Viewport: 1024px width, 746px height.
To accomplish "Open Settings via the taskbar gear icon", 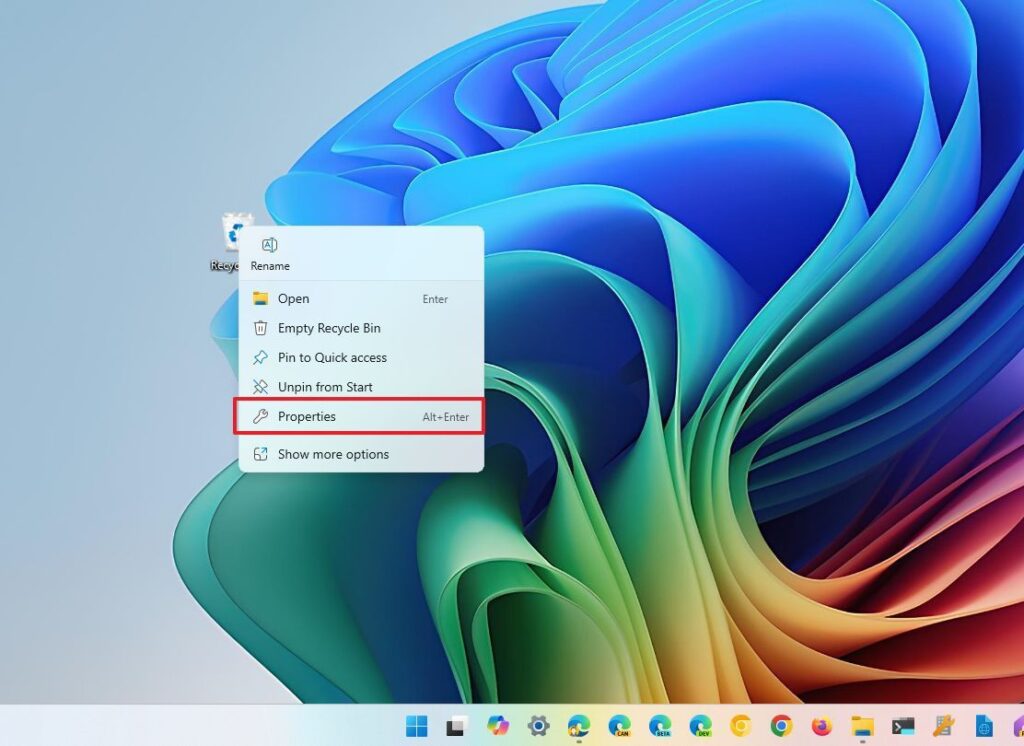I will 538,725.
